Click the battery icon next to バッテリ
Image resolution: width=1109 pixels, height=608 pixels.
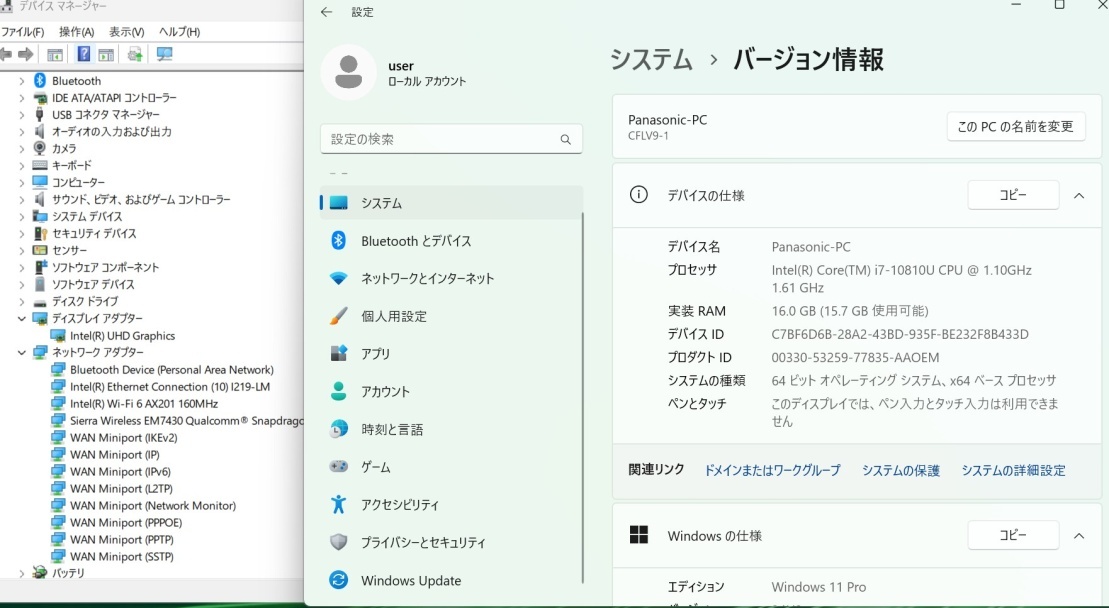(x=40, y=573)
